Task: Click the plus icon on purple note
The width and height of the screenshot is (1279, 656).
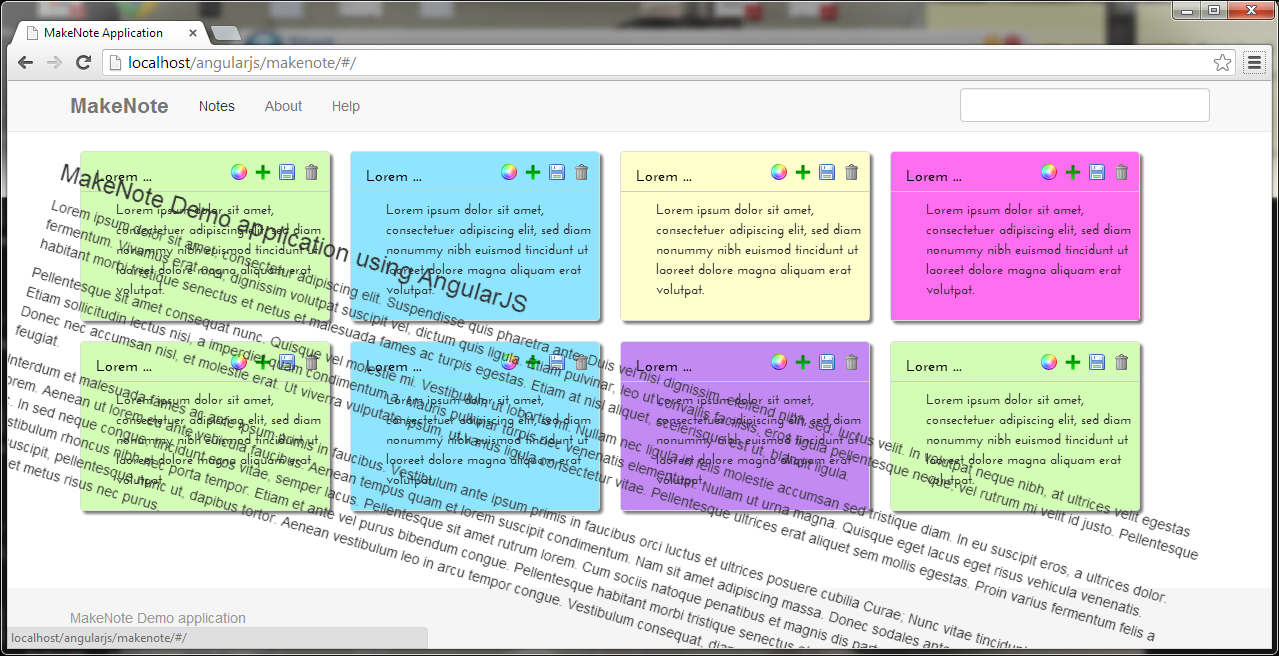Action: [x=803, y=362]
